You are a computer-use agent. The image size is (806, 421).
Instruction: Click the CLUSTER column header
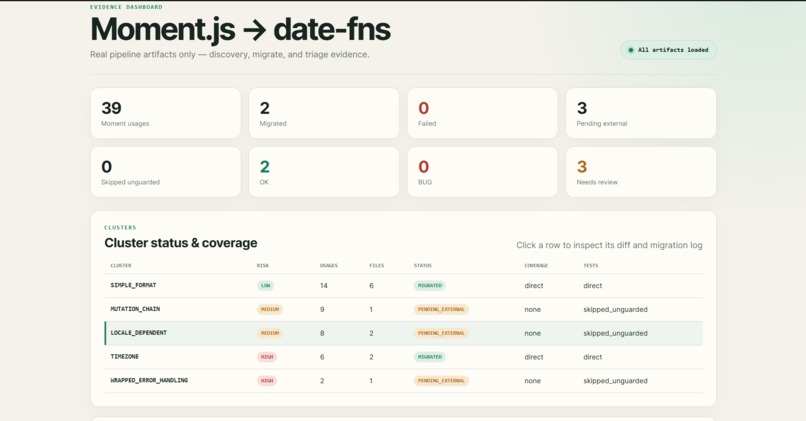(121, 266)
